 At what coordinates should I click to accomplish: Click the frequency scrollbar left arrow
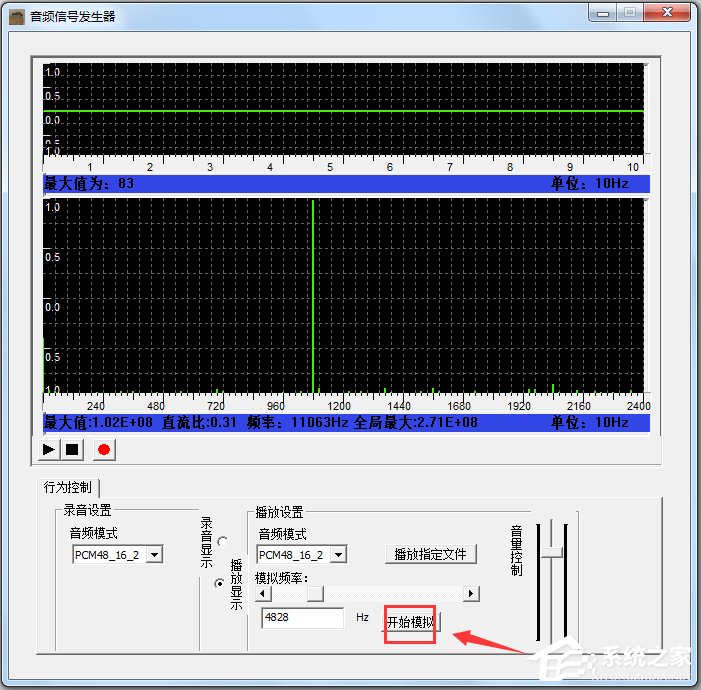[x=263, y=593]
